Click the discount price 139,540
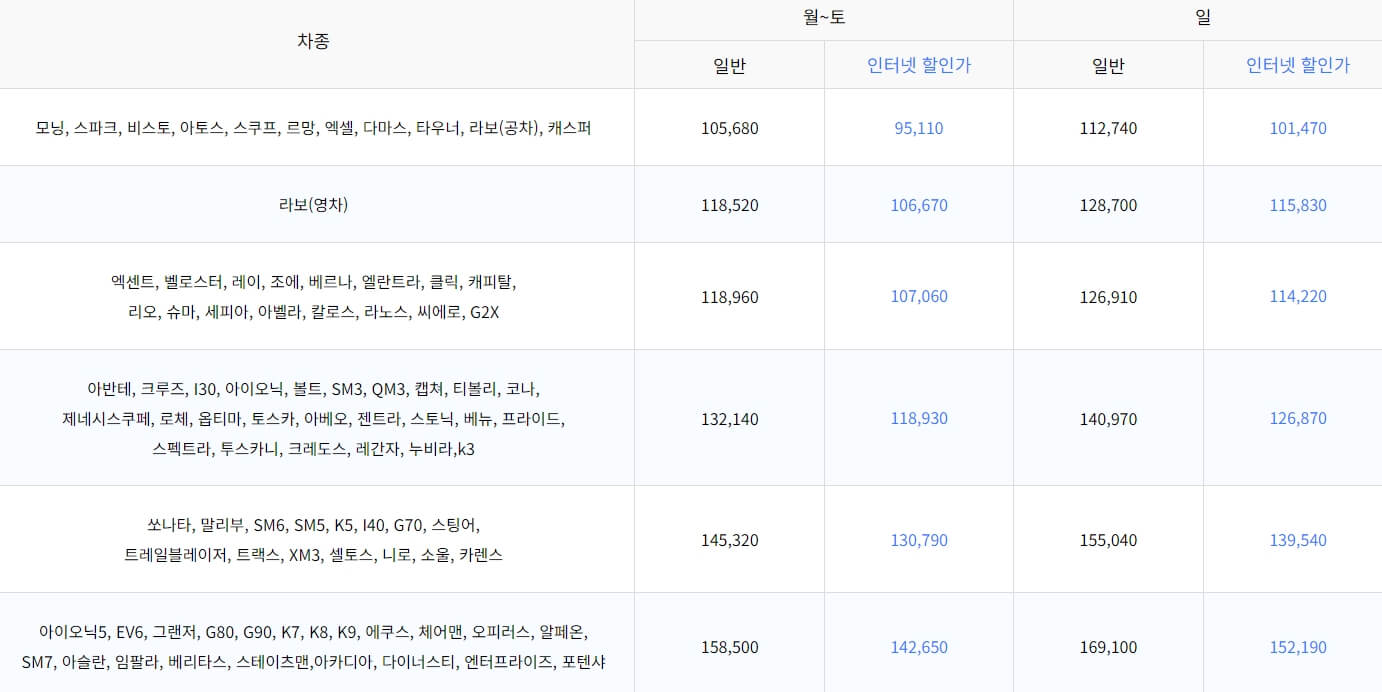The height and width of the screenshot is (692, 1382). coord(1298,540)
